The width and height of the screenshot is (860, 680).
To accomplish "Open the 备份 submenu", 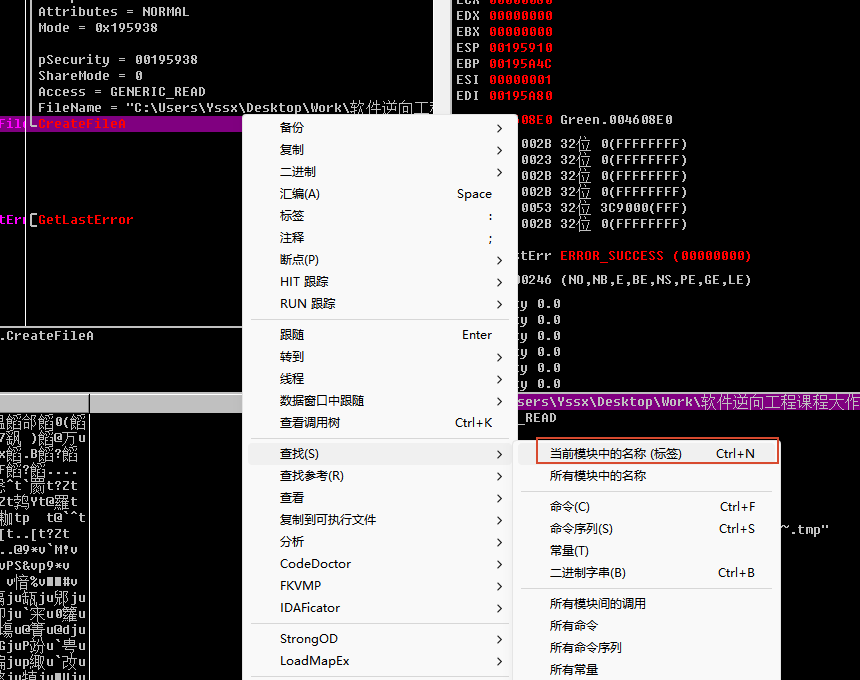I will 380,128.
